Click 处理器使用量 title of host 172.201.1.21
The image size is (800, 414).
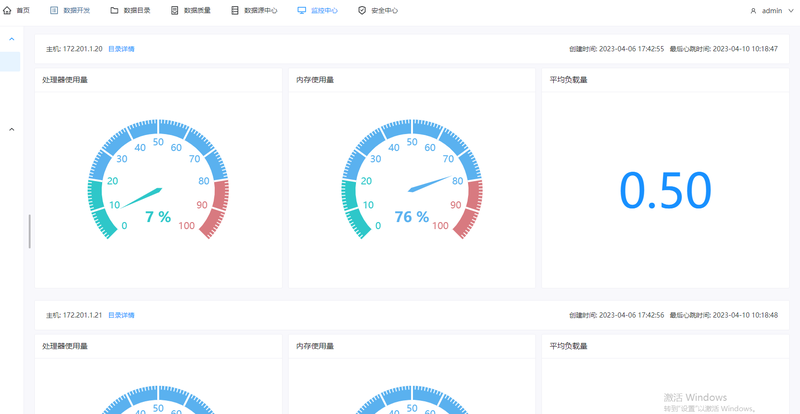65,346
